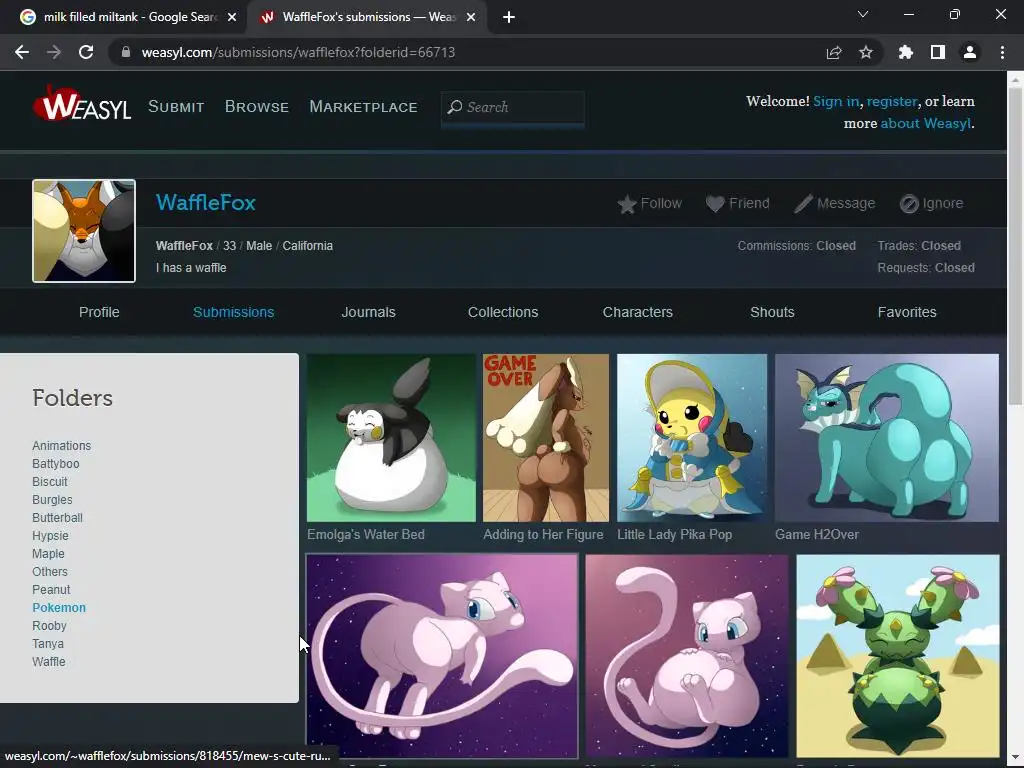Click the site lock icon in address bar

click(126, 52)
